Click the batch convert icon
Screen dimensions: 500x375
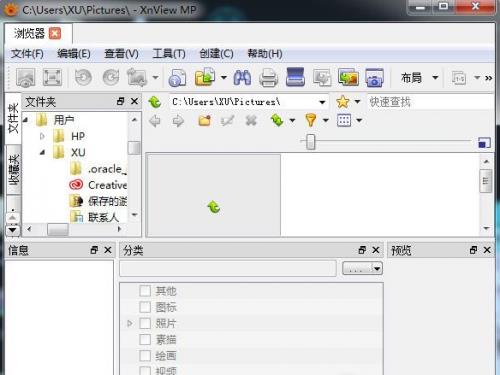[x=322, y=78]
